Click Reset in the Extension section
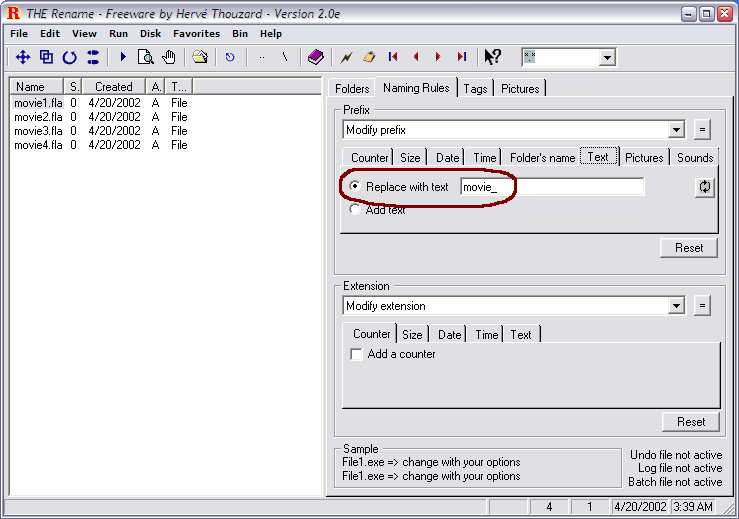The image size is (739, 519). [x=691, y=422]
